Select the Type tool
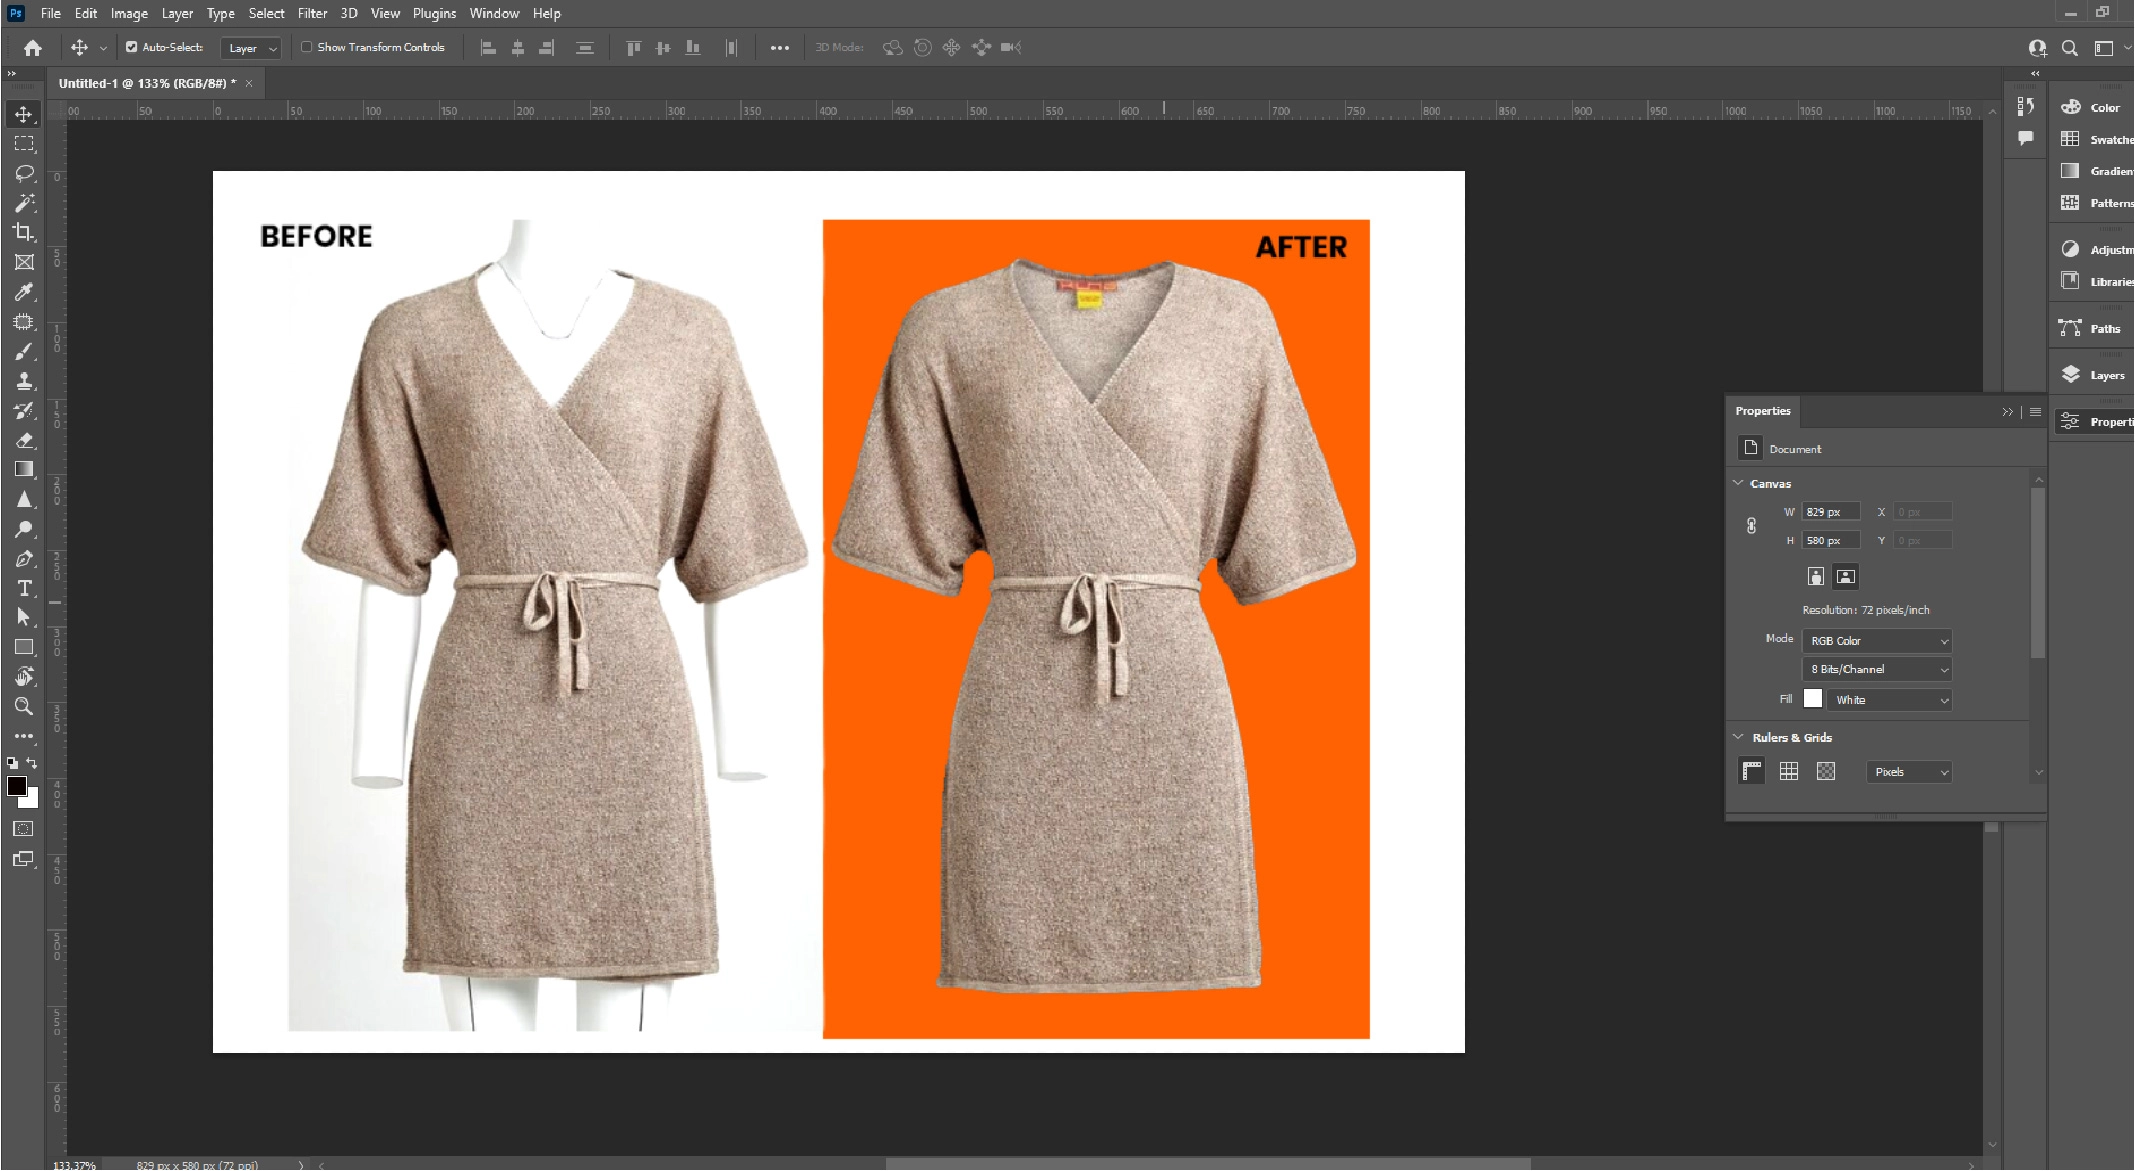2135x1171 pixels. 20,588
